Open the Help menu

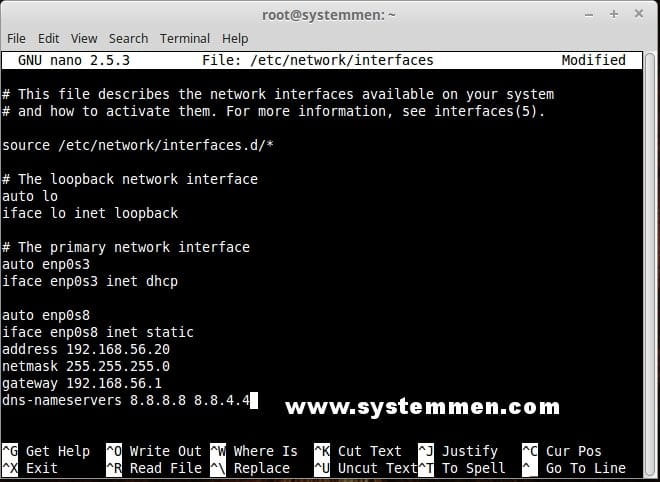pyautogui.click(x=235, y=39)
